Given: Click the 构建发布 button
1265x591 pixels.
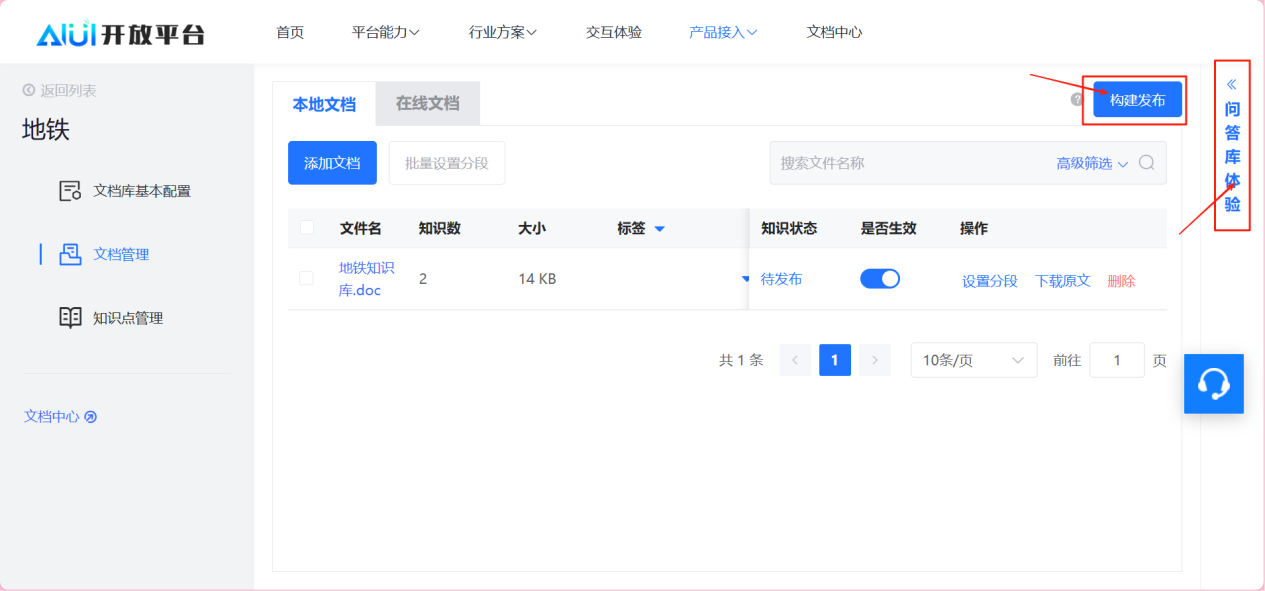Looking at the screenshot, I should pyautogui.click(x=1137, y=100).
